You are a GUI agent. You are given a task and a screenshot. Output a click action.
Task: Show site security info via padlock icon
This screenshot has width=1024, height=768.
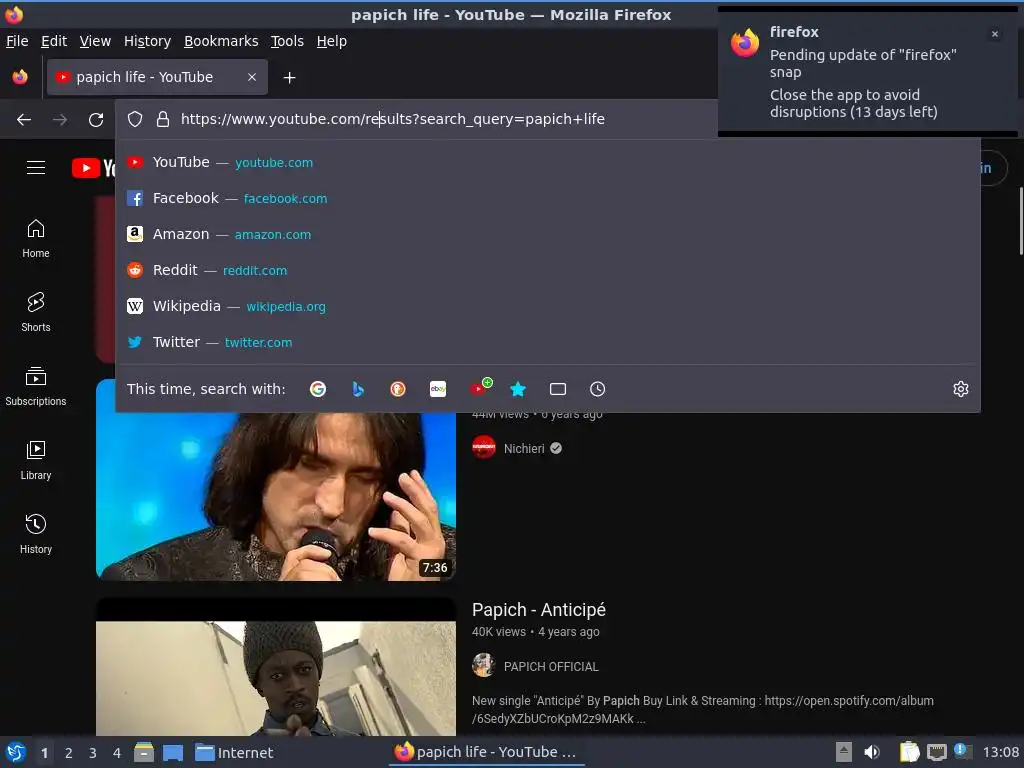163,119
